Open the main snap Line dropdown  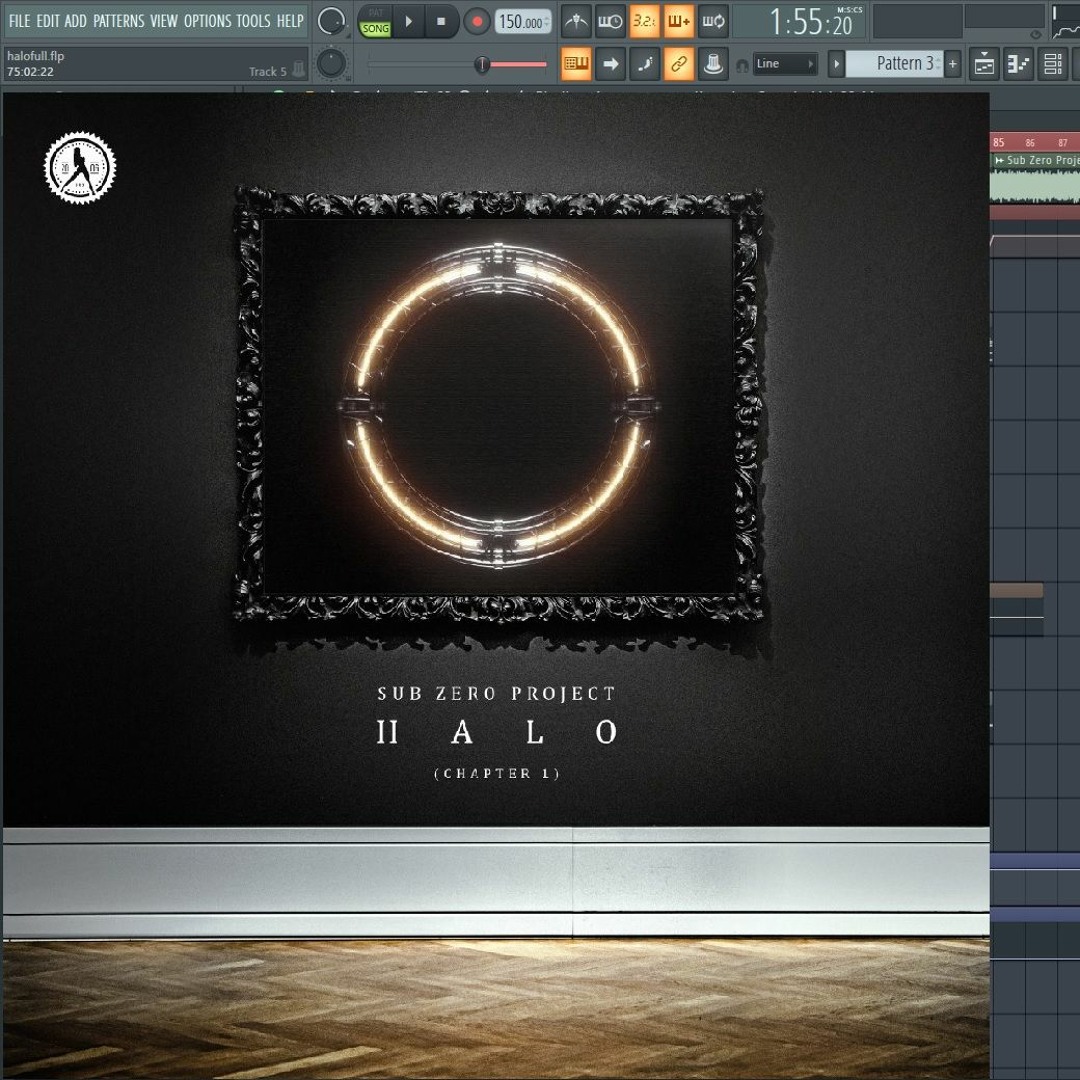[x=785, y=63]
